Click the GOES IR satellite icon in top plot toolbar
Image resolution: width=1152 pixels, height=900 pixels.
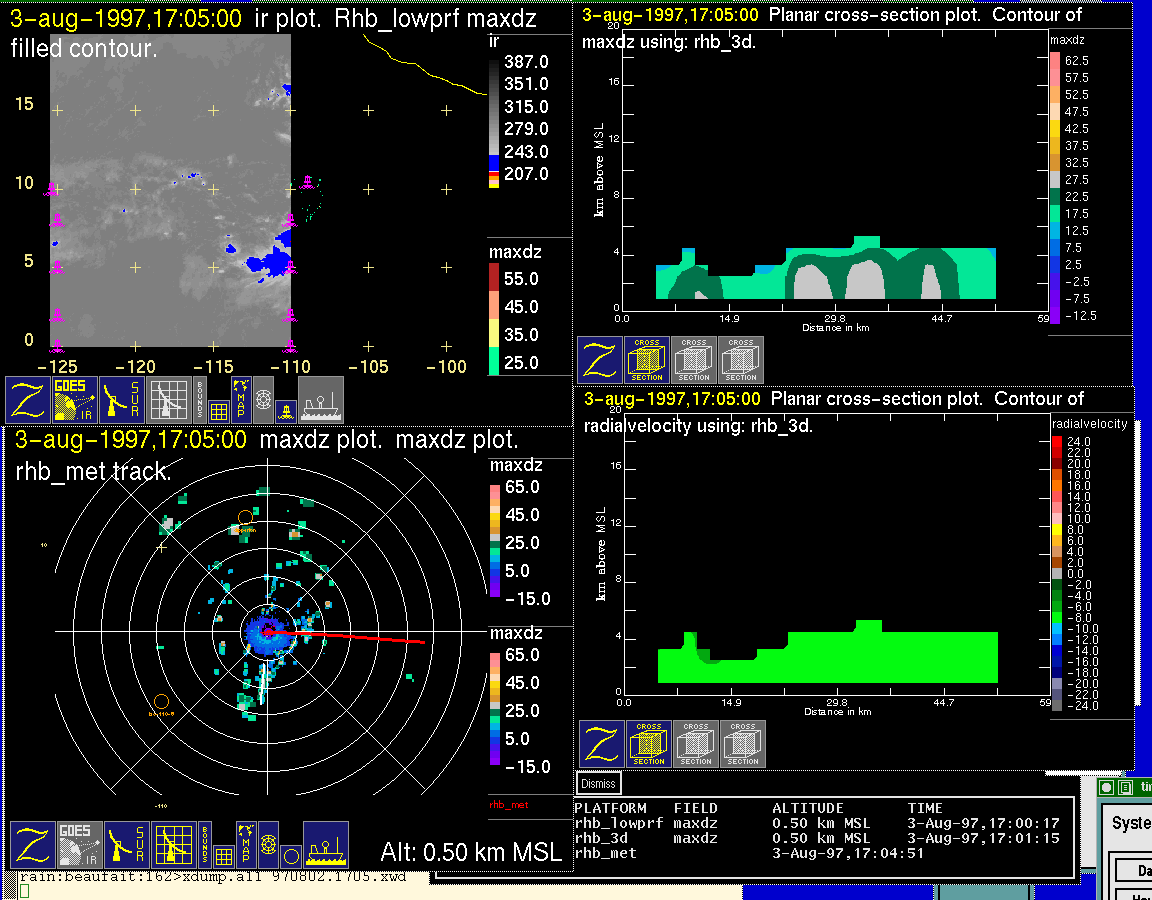[76, 400]
